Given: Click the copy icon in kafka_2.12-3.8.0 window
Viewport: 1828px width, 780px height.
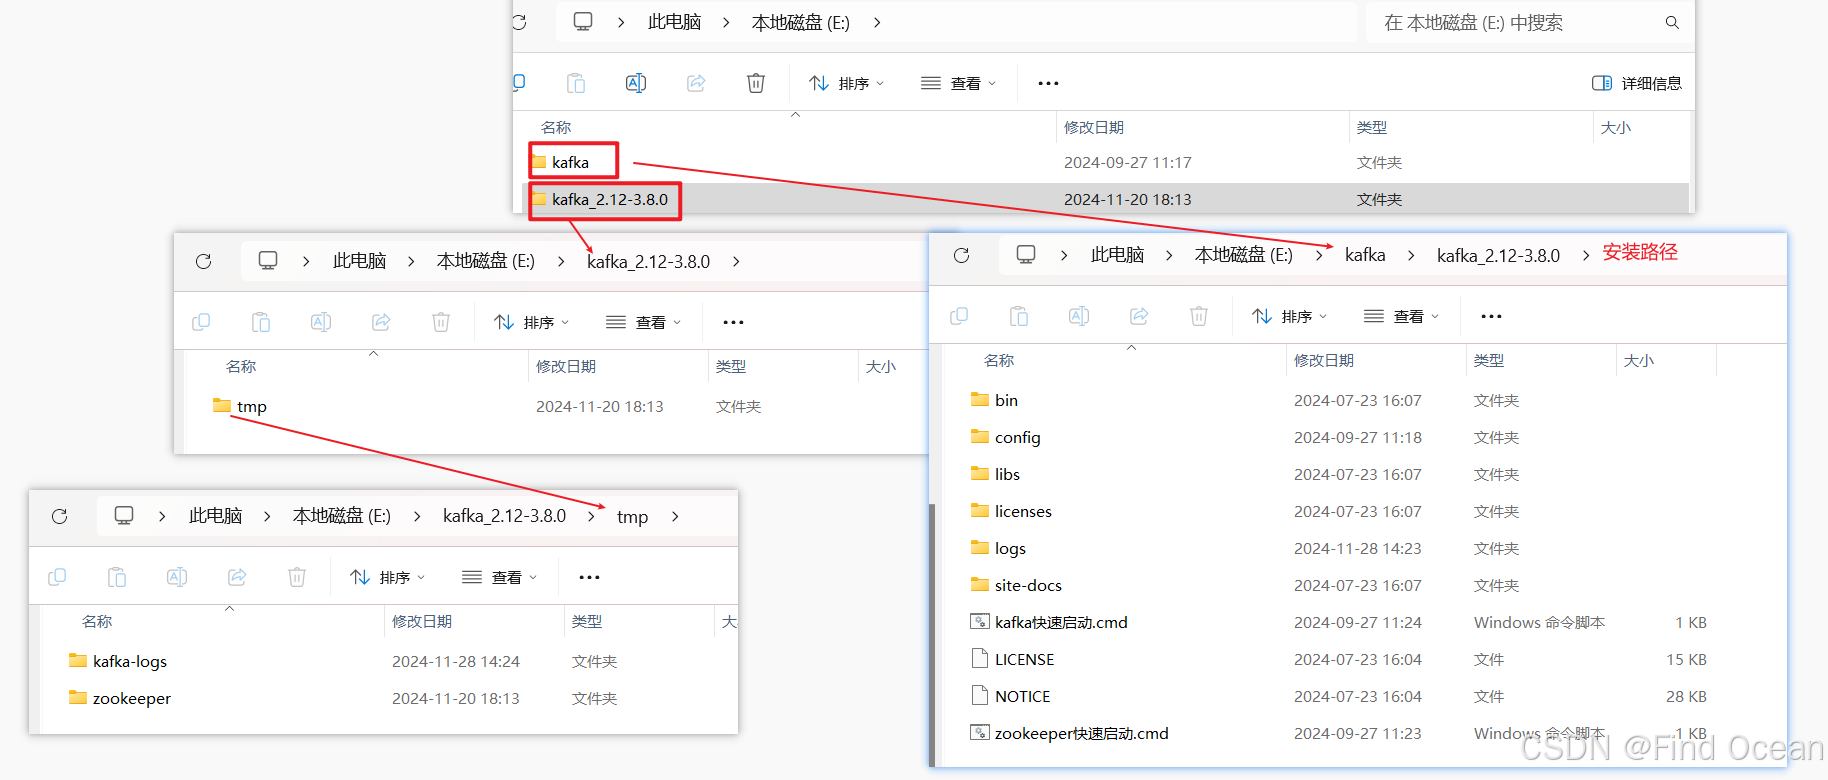Looking at the screenshot, I should tap(201, 322).
